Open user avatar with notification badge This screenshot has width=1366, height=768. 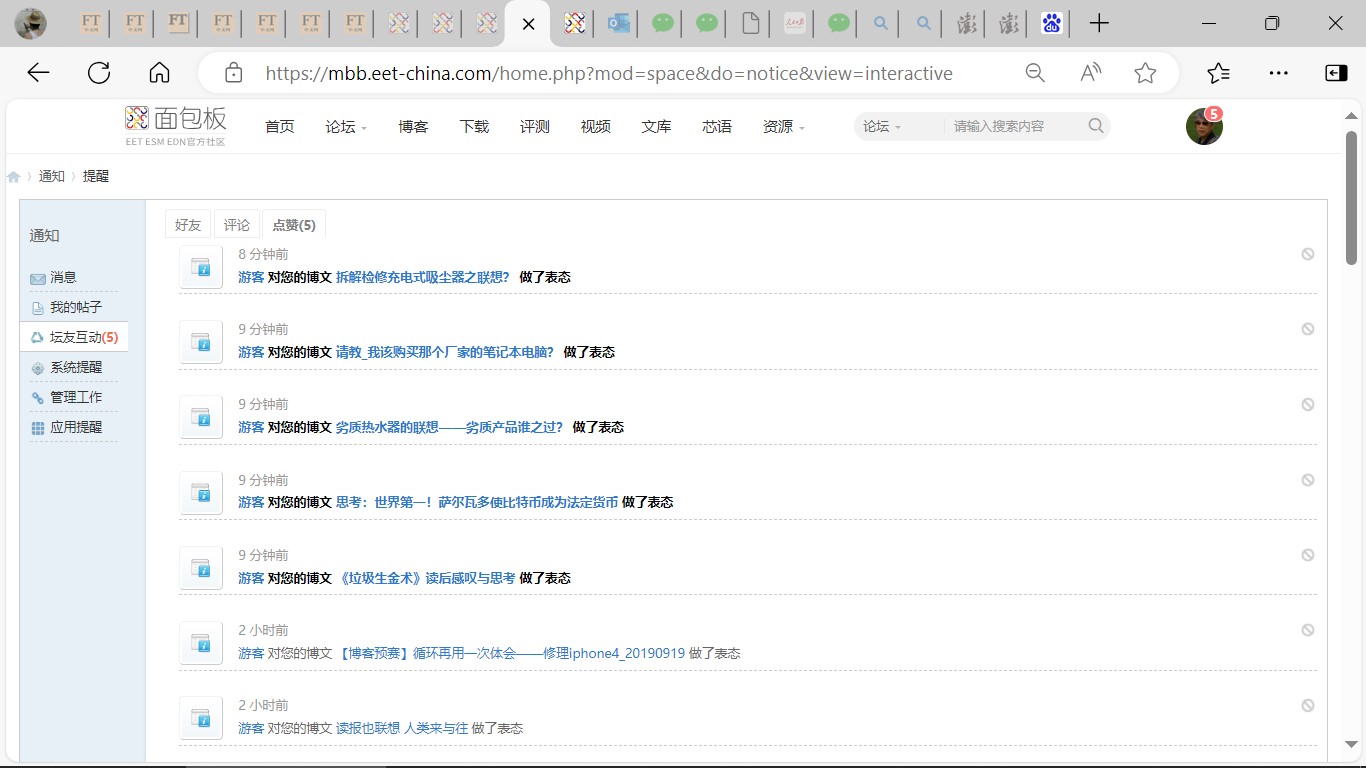click(x=1204, y=127)
